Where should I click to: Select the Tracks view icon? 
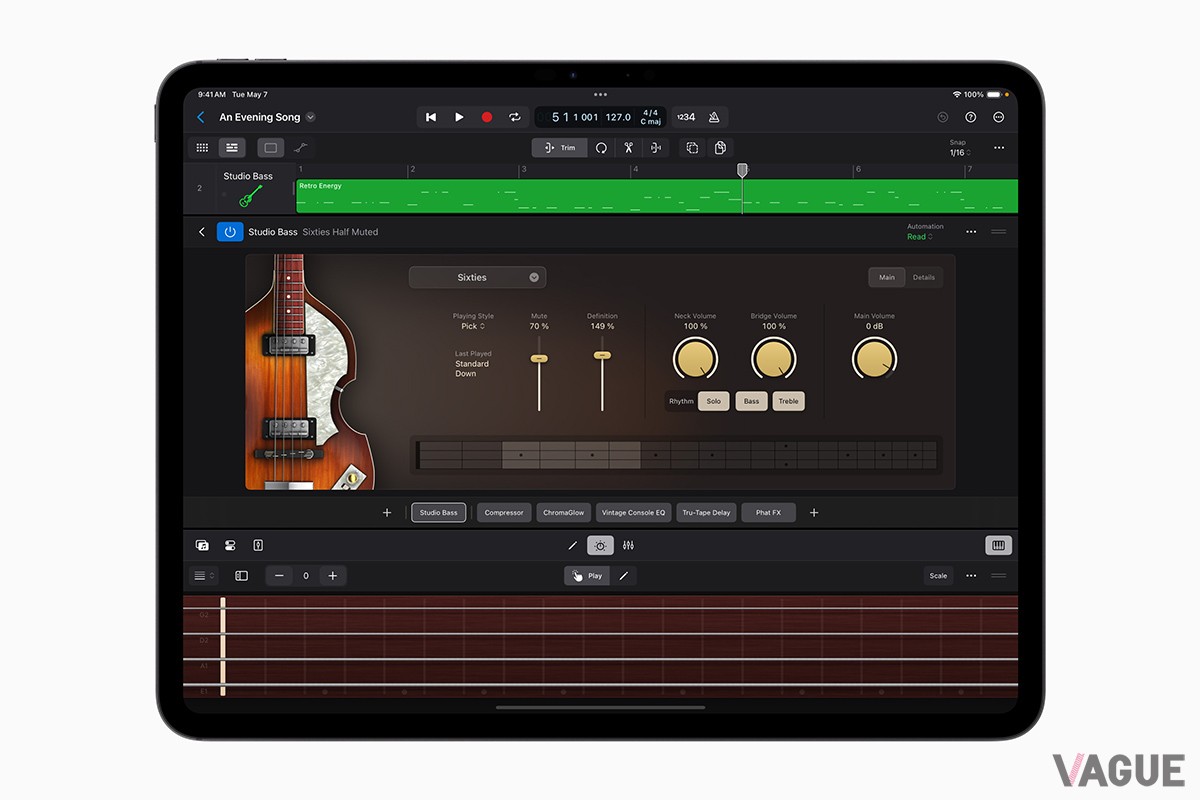point(232,147)
